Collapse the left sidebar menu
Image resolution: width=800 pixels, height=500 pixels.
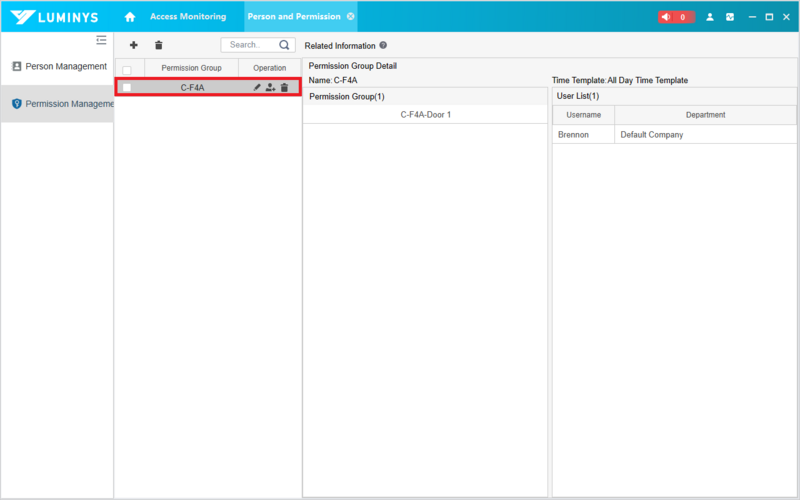coord(102,40)
